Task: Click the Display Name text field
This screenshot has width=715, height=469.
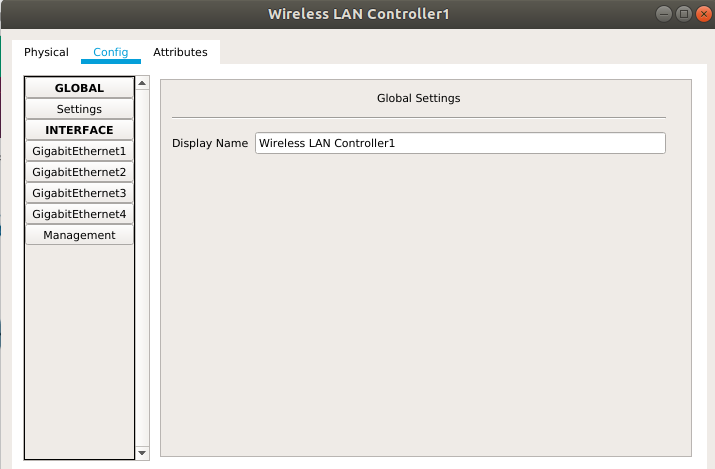Action: point(460,143)
